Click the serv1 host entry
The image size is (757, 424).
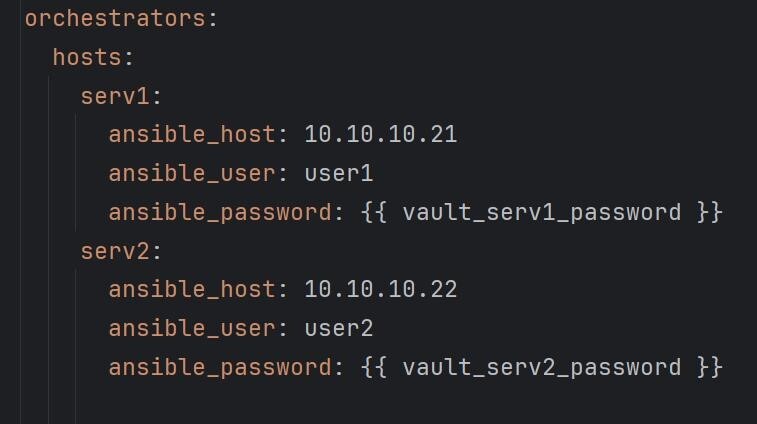[115, 96]
